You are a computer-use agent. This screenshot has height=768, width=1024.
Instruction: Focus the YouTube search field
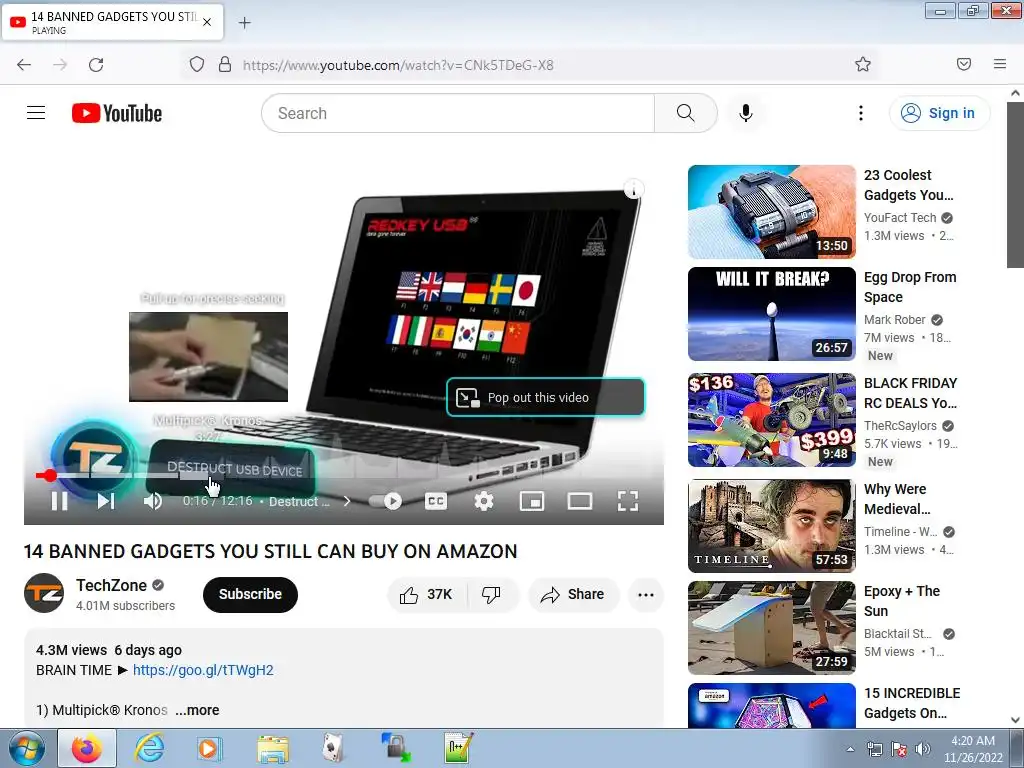coord(458,113)
